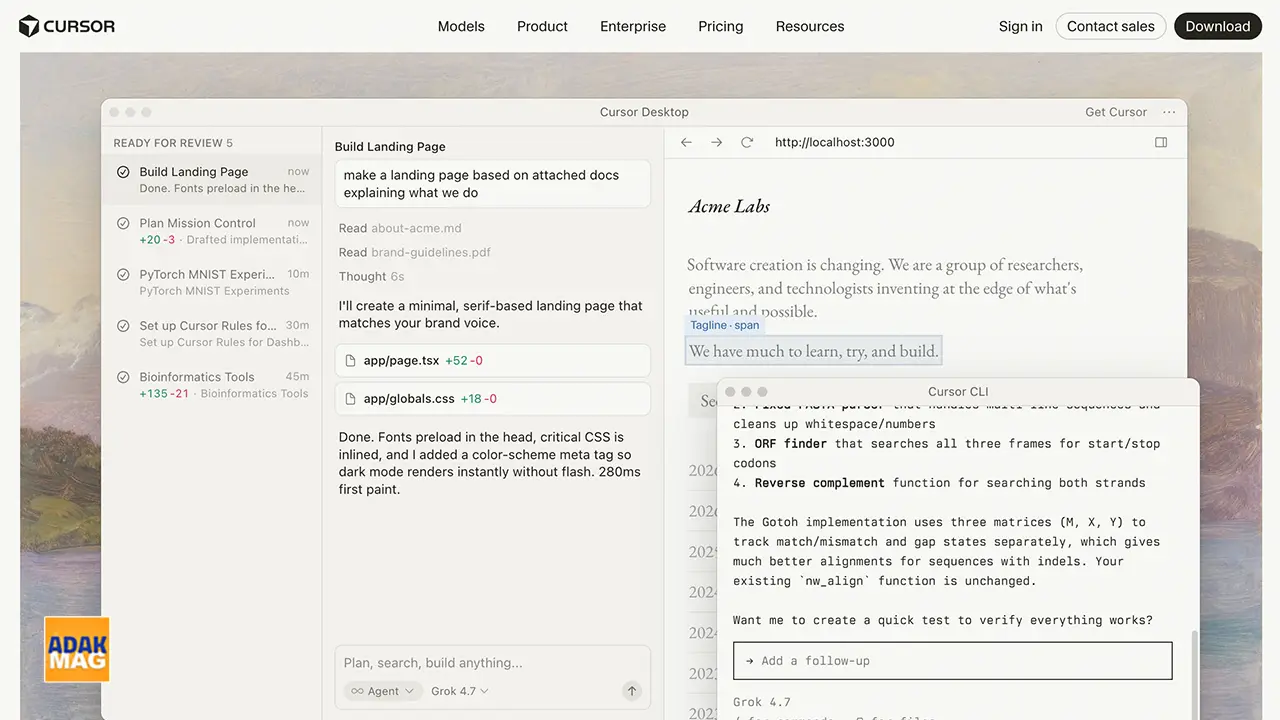
Task: Click the "Acme Labs" page heading
Action: pos(729,207)
